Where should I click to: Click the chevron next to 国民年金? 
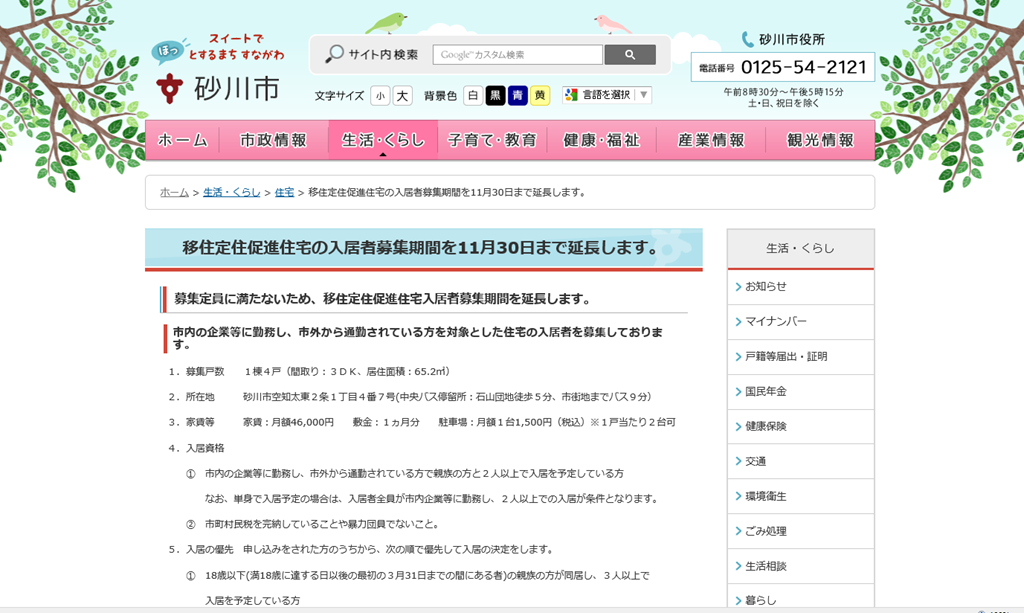click(x=738, y=392)
